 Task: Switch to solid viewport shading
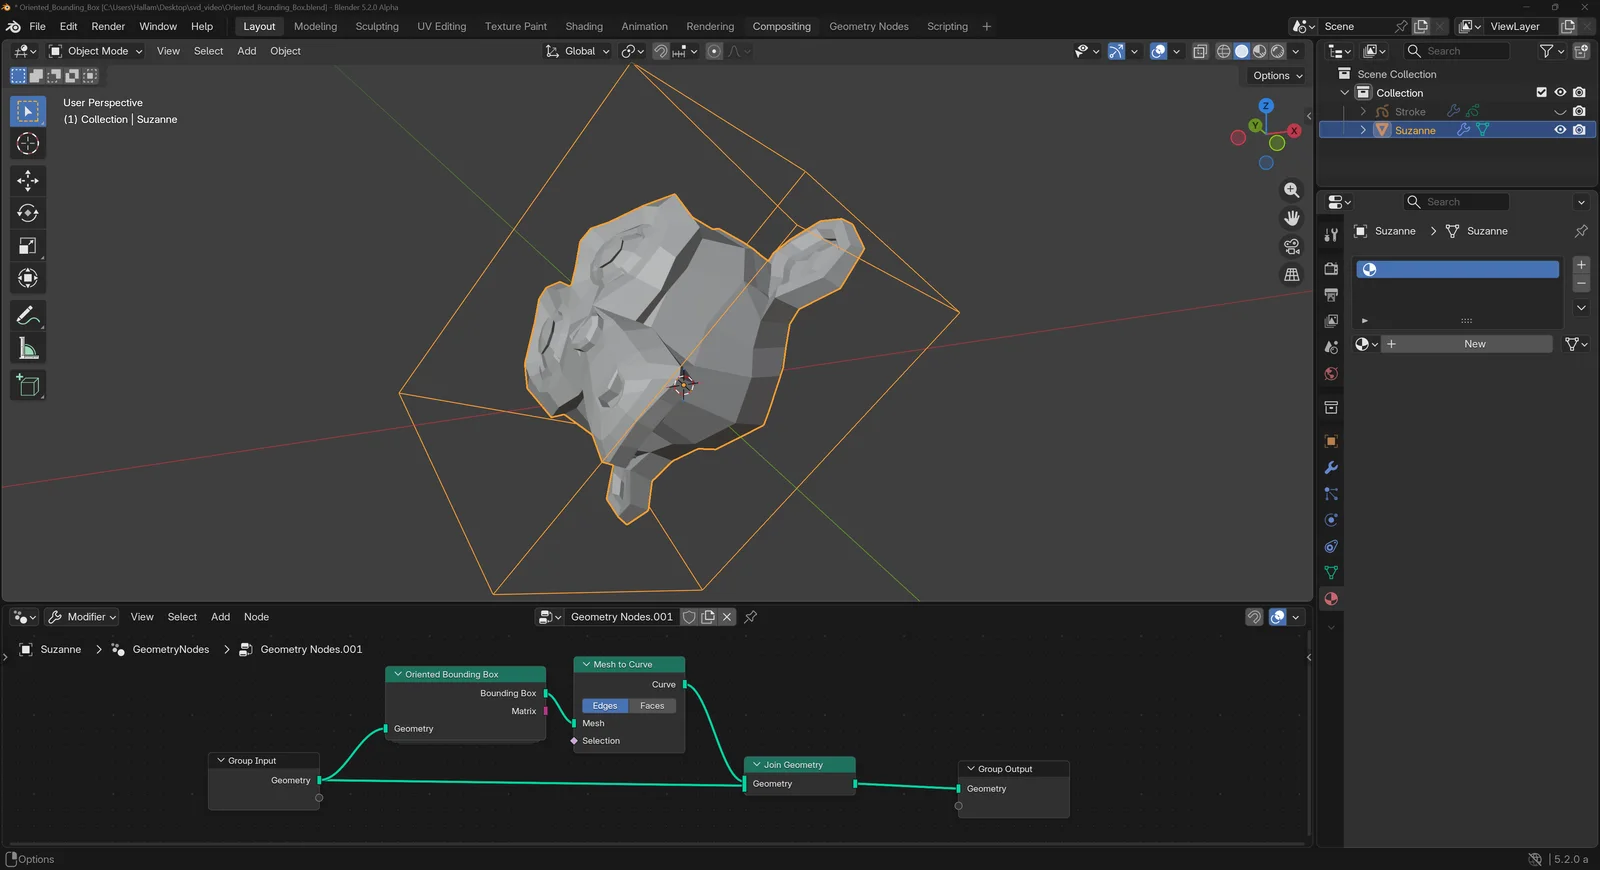click(x=1241, y=51)
